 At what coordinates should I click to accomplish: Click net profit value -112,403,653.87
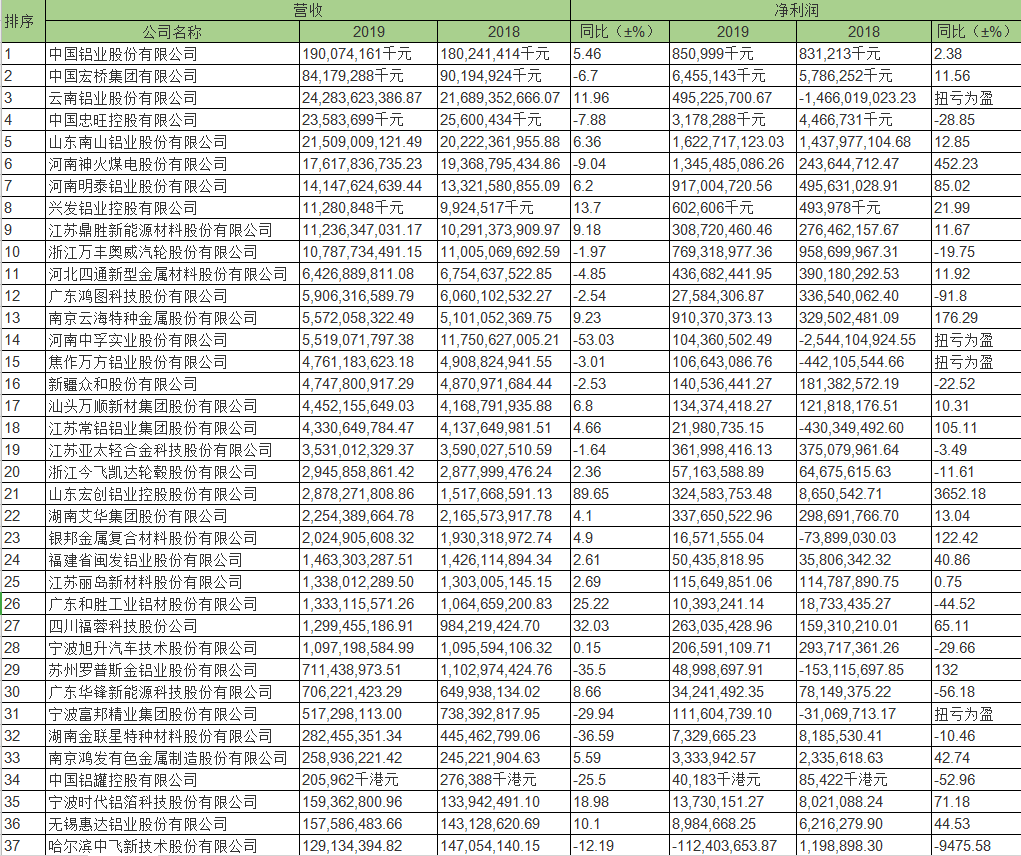[x=733, y=846]
